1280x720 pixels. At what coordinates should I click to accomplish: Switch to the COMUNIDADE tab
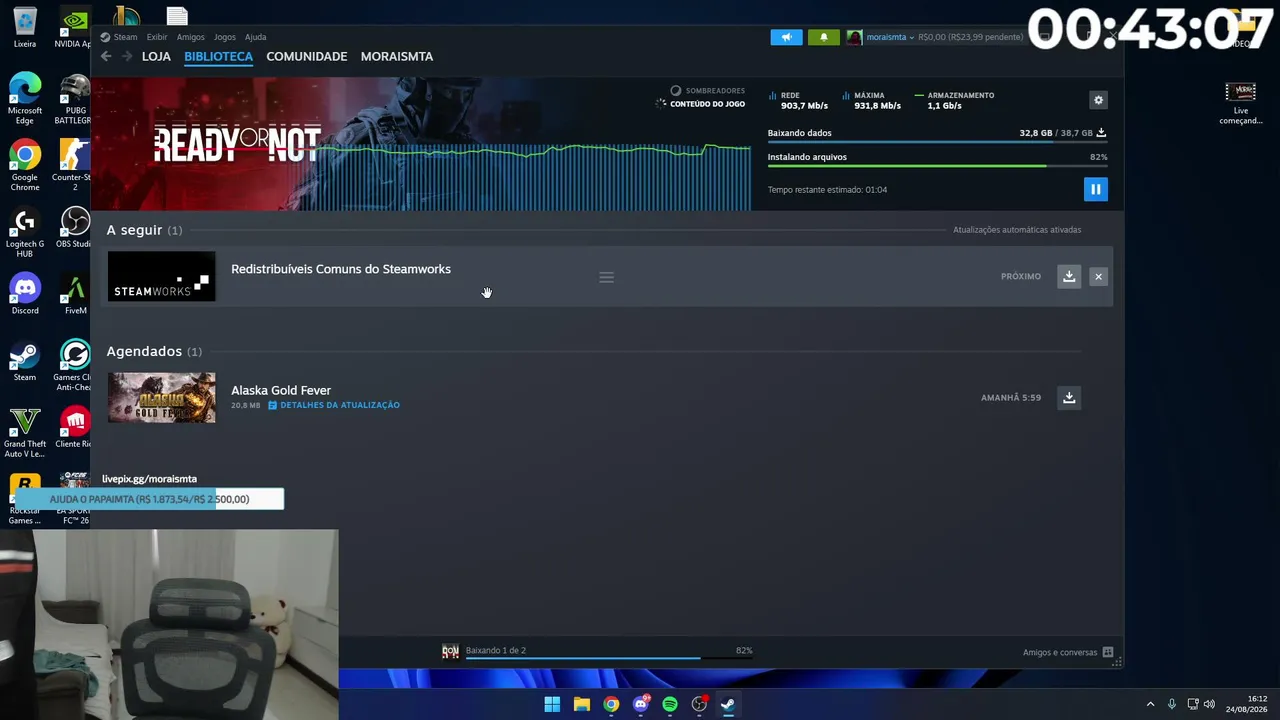click(x=307, y=56)
